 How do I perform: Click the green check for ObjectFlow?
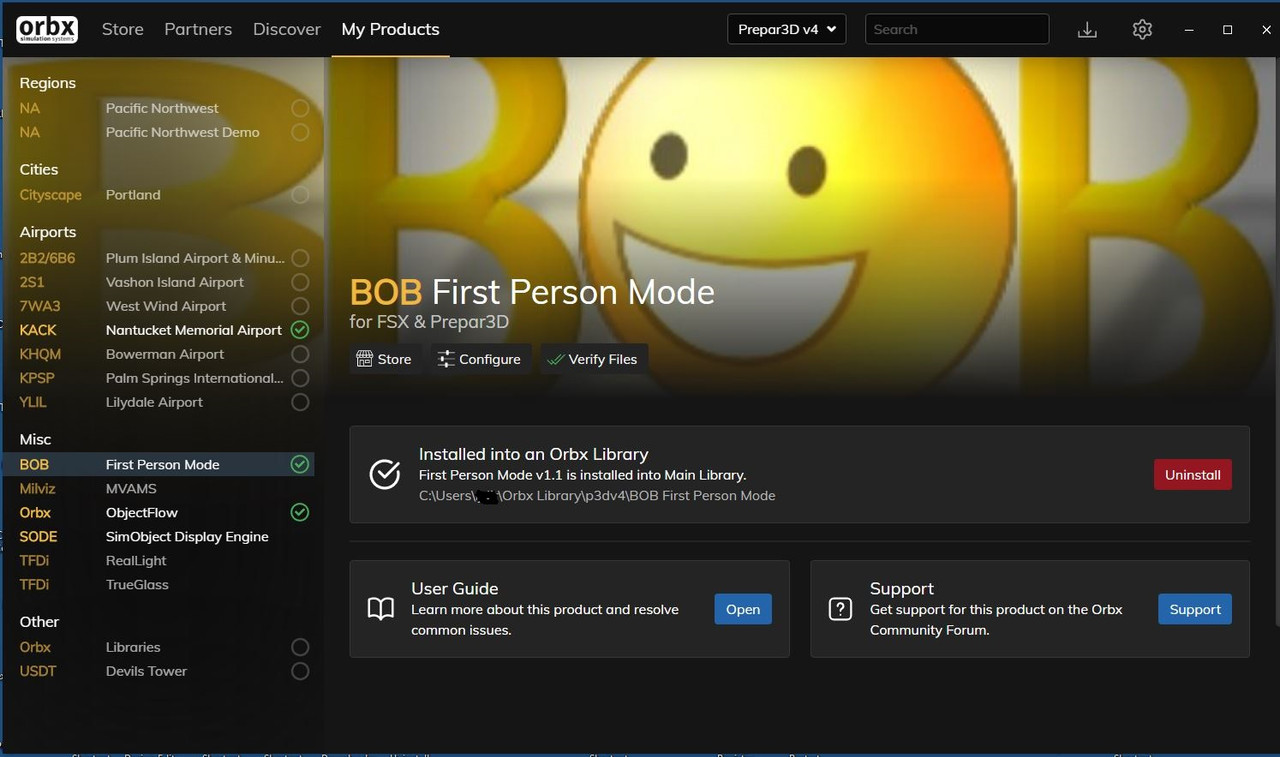(300, 512)
